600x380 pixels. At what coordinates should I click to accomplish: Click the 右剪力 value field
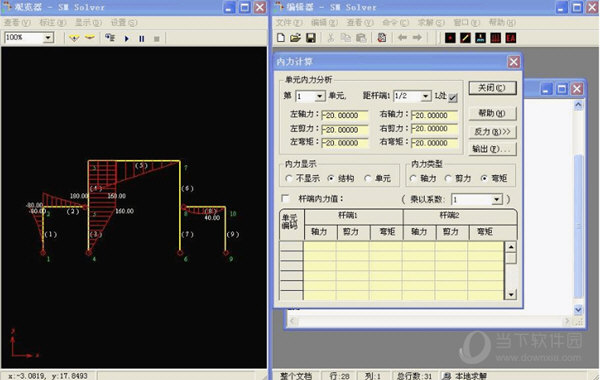point(435,129)
